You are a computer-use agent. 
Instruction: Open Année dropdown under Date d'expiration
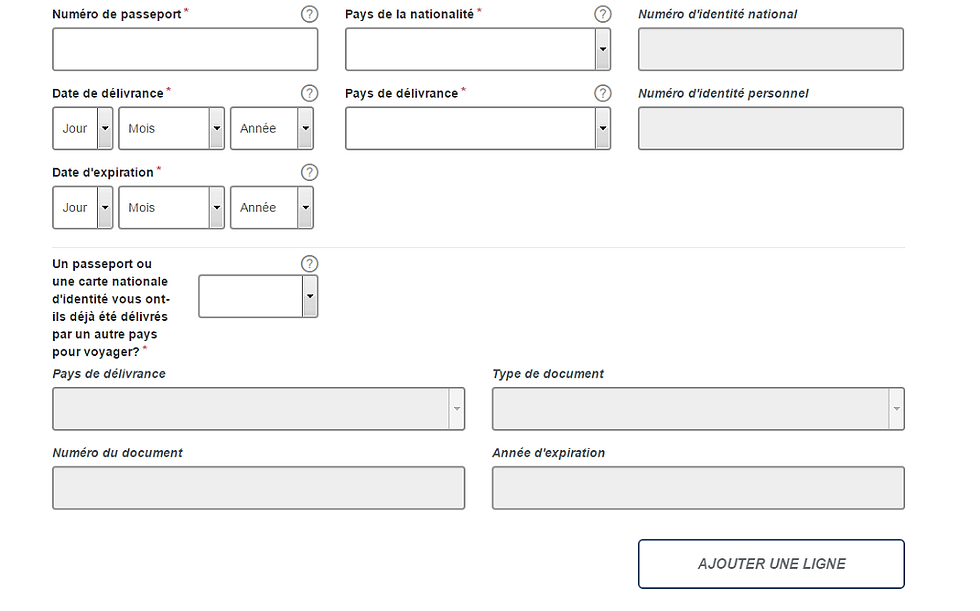click(x=272, y=208)
